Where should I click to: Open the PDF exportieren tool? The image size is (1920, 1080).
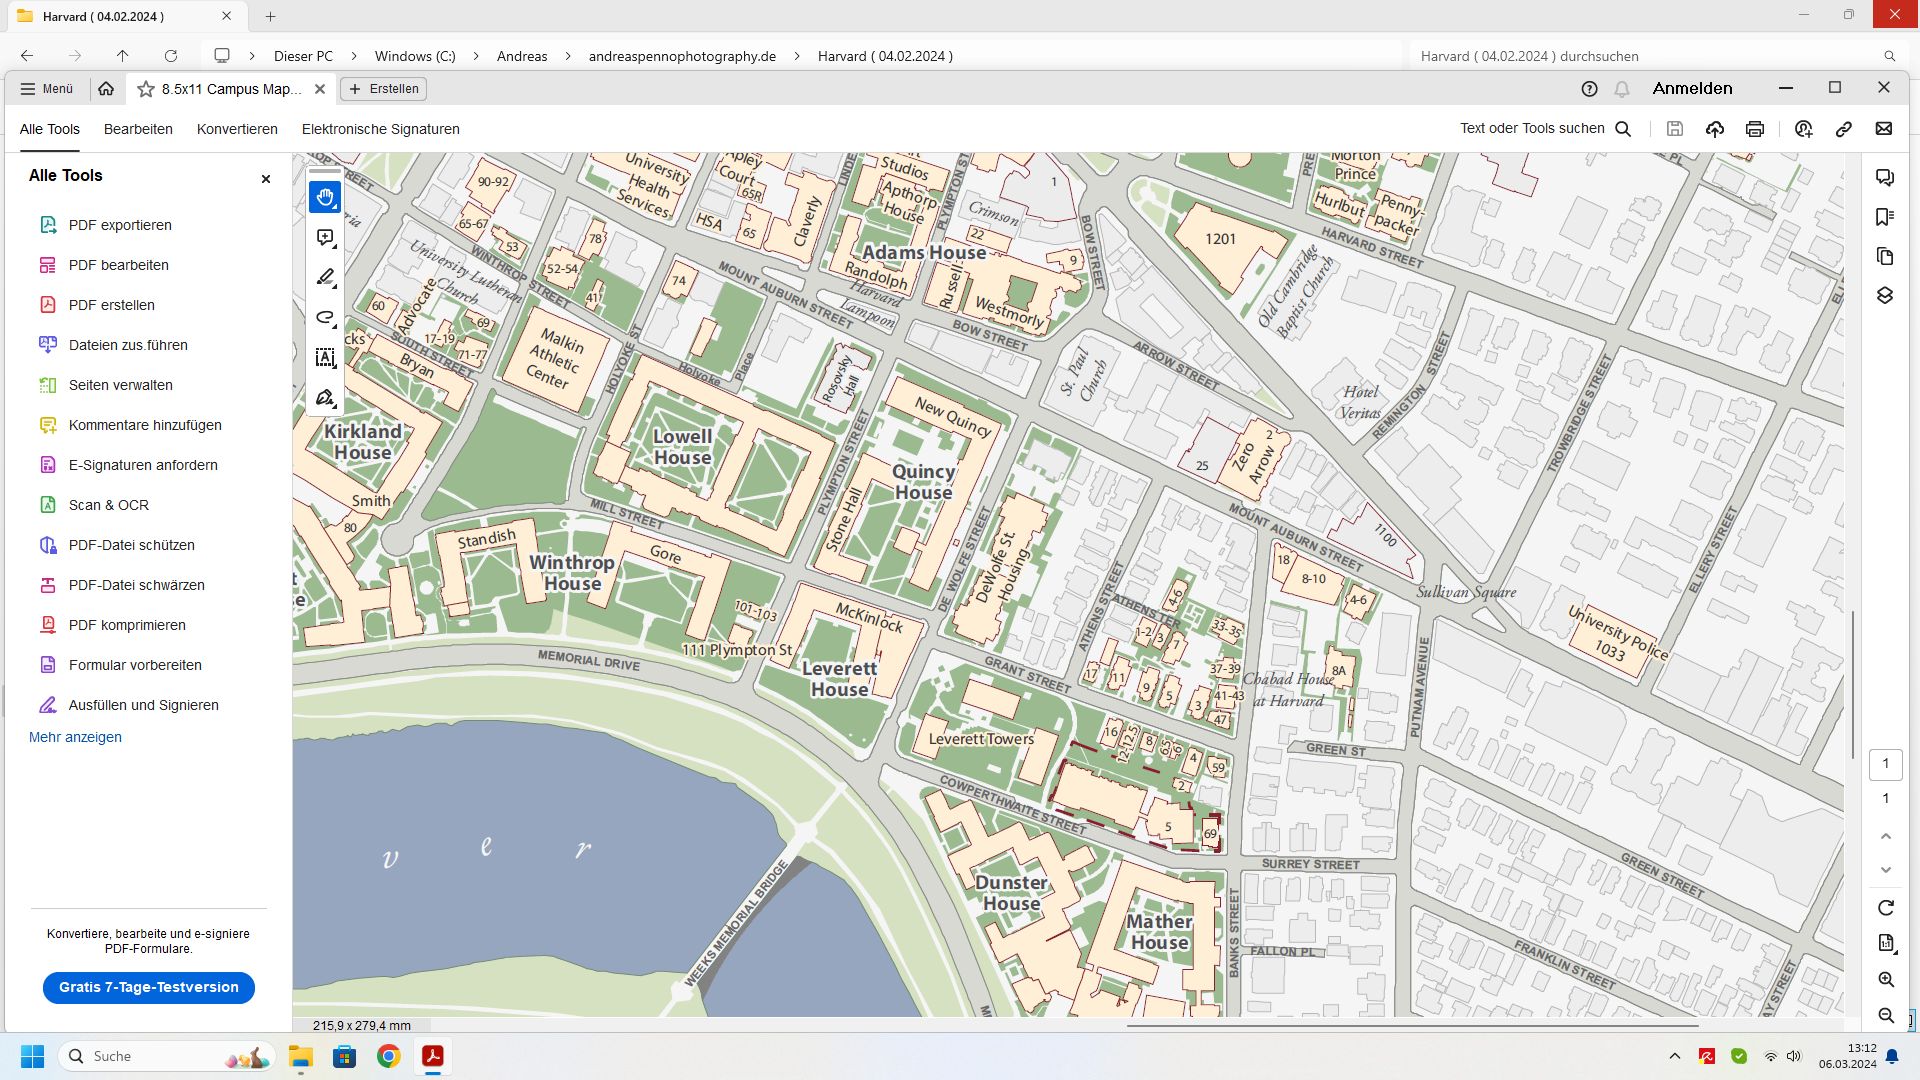pos(120,225)
